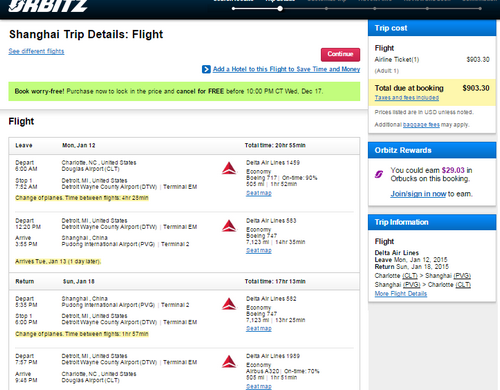The image size is (500, 390).
Task: Click the Orbitz logo
Action: point(47,5)
